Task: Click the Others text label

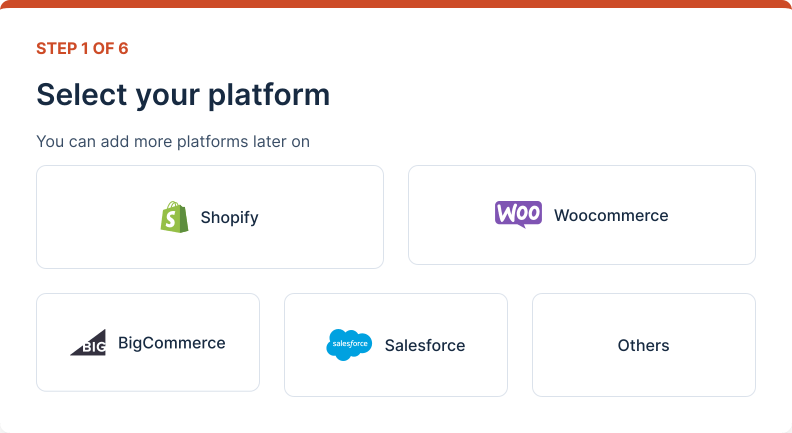Action: [x=643, y=345]
